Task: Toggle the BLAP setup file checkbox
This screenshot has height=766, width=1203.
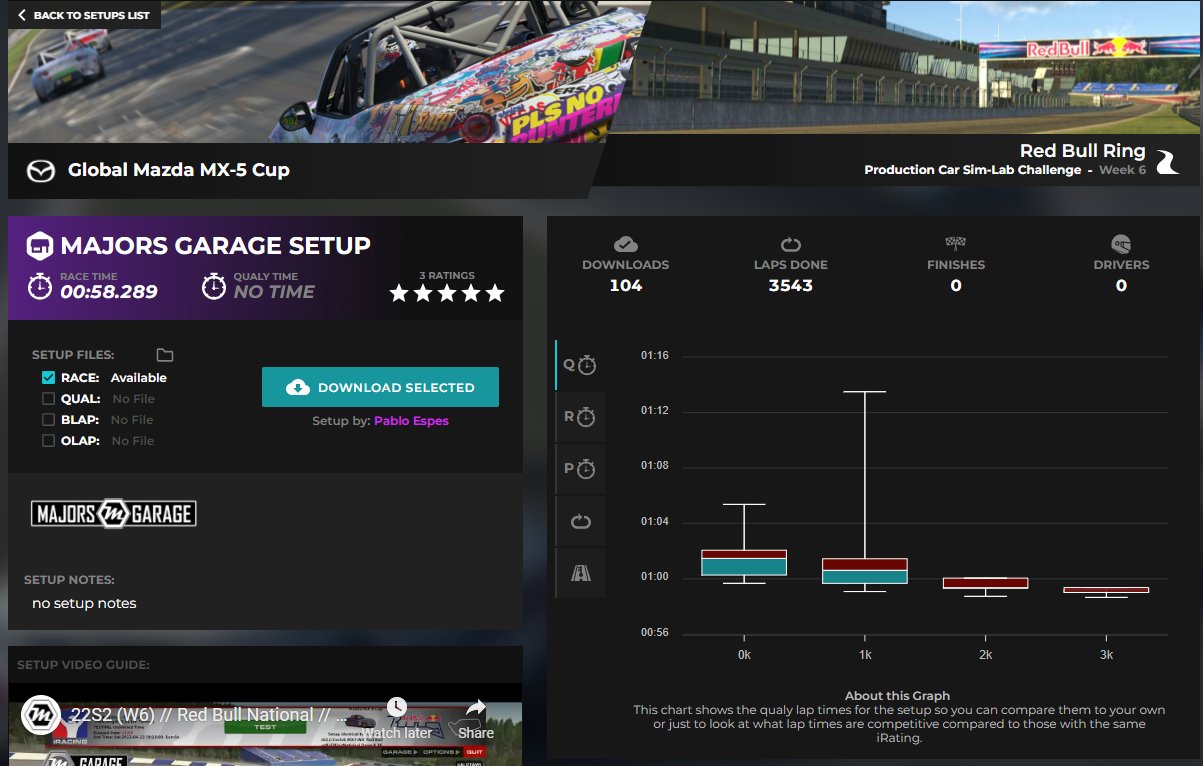Action: coord(48,420)
